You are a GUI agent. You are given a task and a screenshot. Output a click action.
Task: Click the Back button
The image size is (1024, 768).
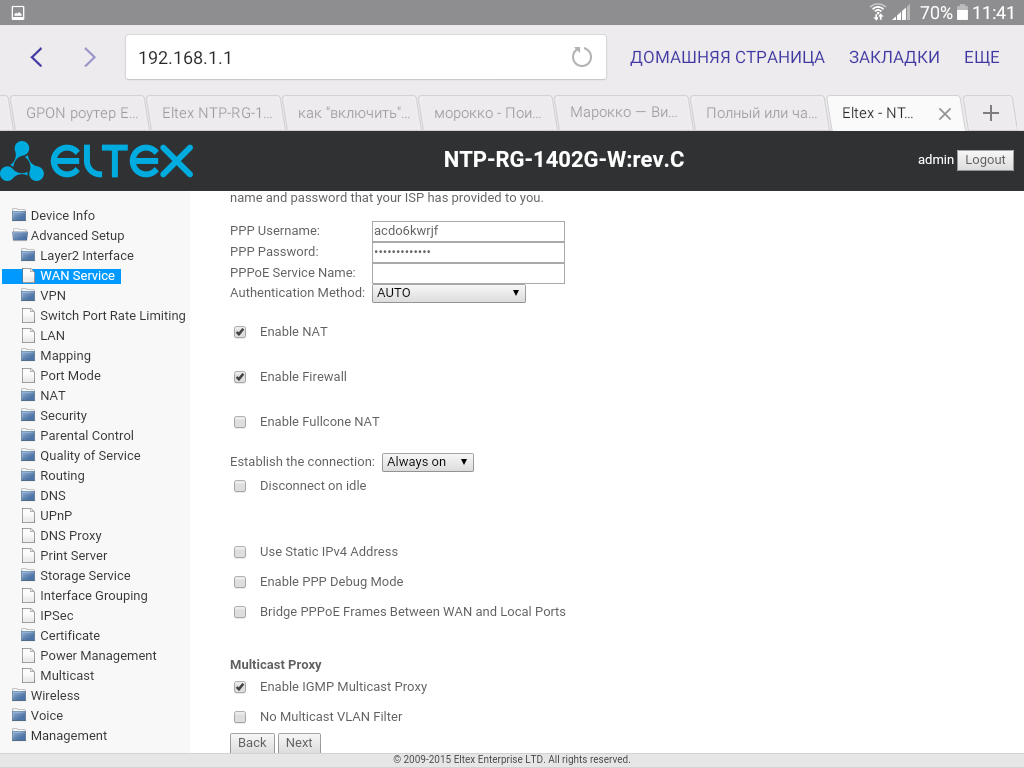pos(252,743)
